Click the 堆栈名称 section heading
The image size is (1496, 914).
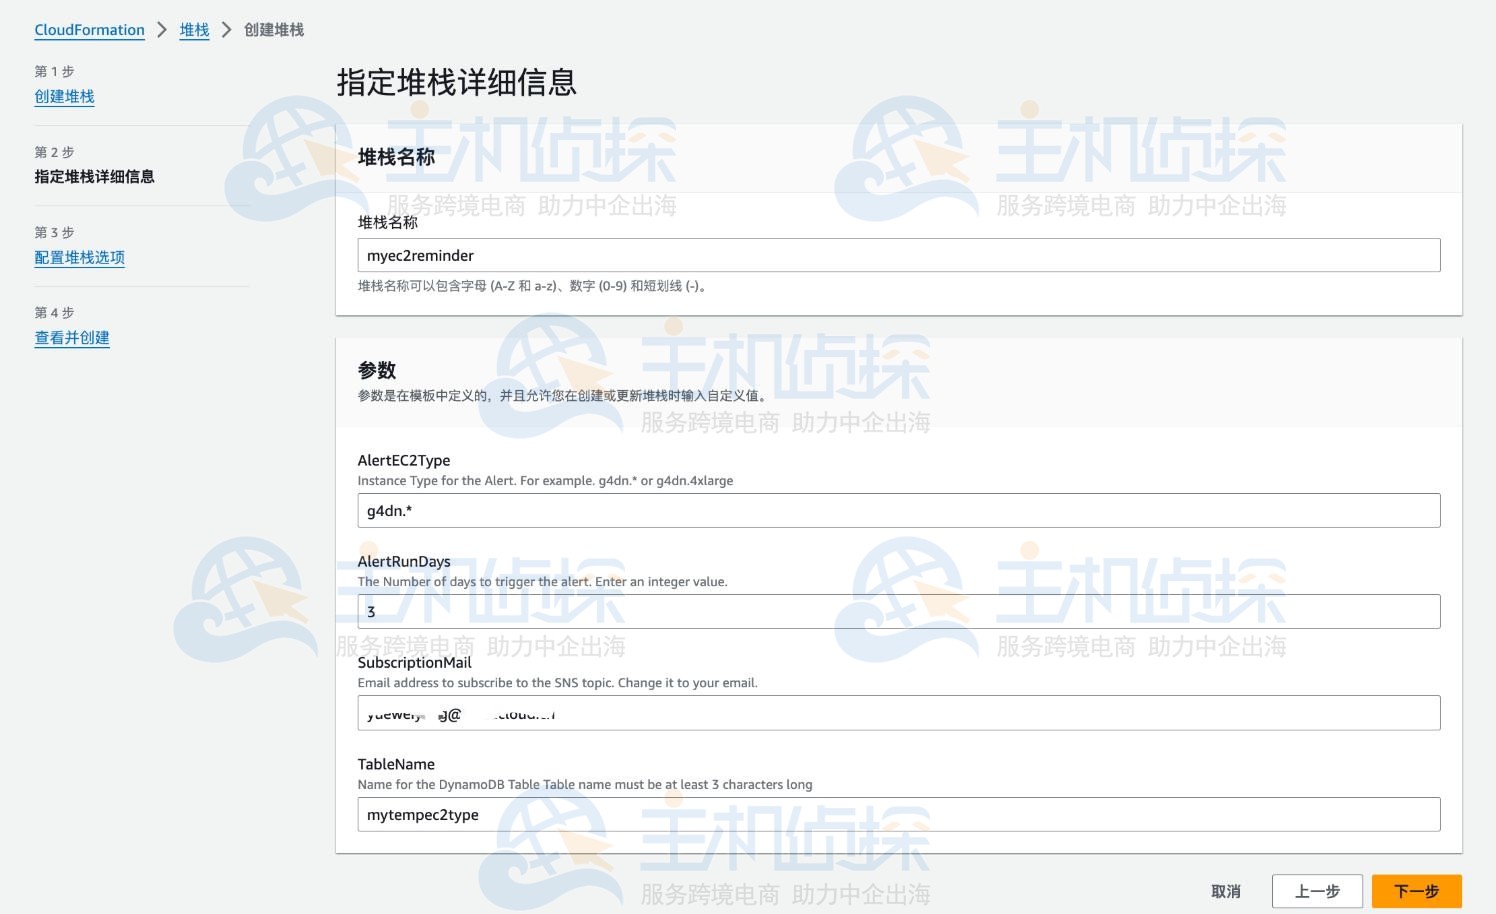point(395,157)
